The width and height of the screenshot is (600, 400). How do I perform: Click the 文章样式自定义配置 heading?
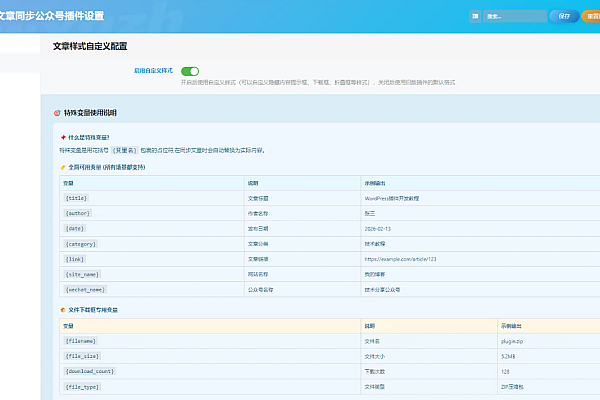(x=90, y=46)
